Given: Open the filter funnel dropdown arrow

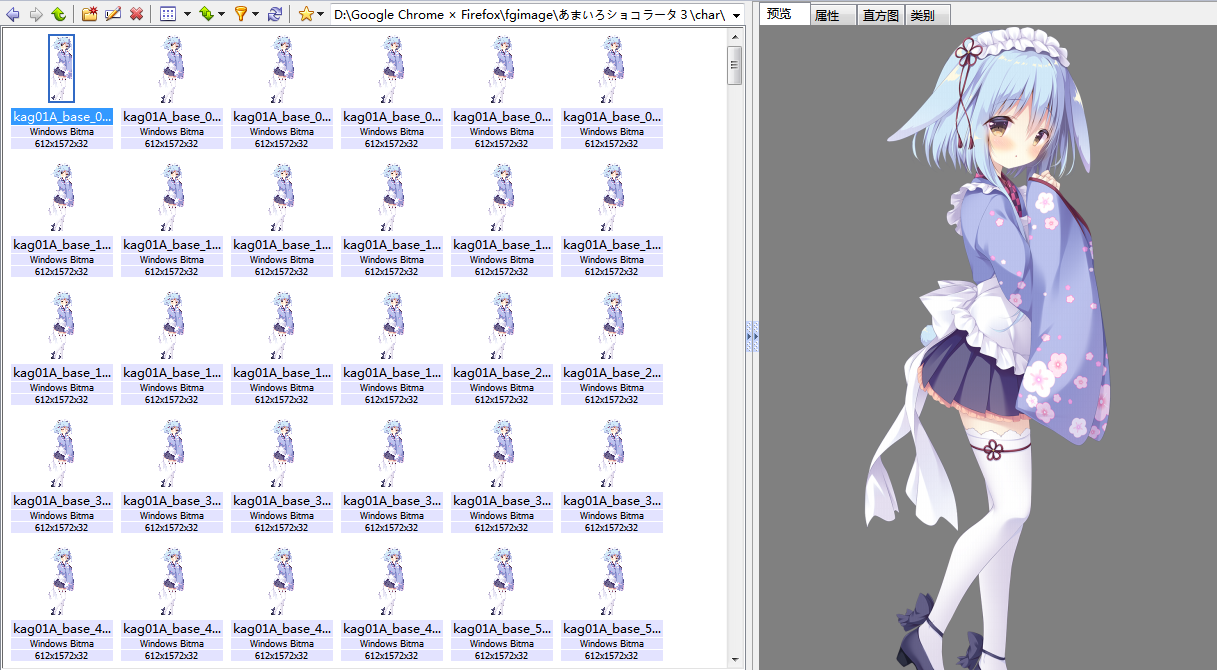Looking at the screenshot, I should click(x=255, y=15).
